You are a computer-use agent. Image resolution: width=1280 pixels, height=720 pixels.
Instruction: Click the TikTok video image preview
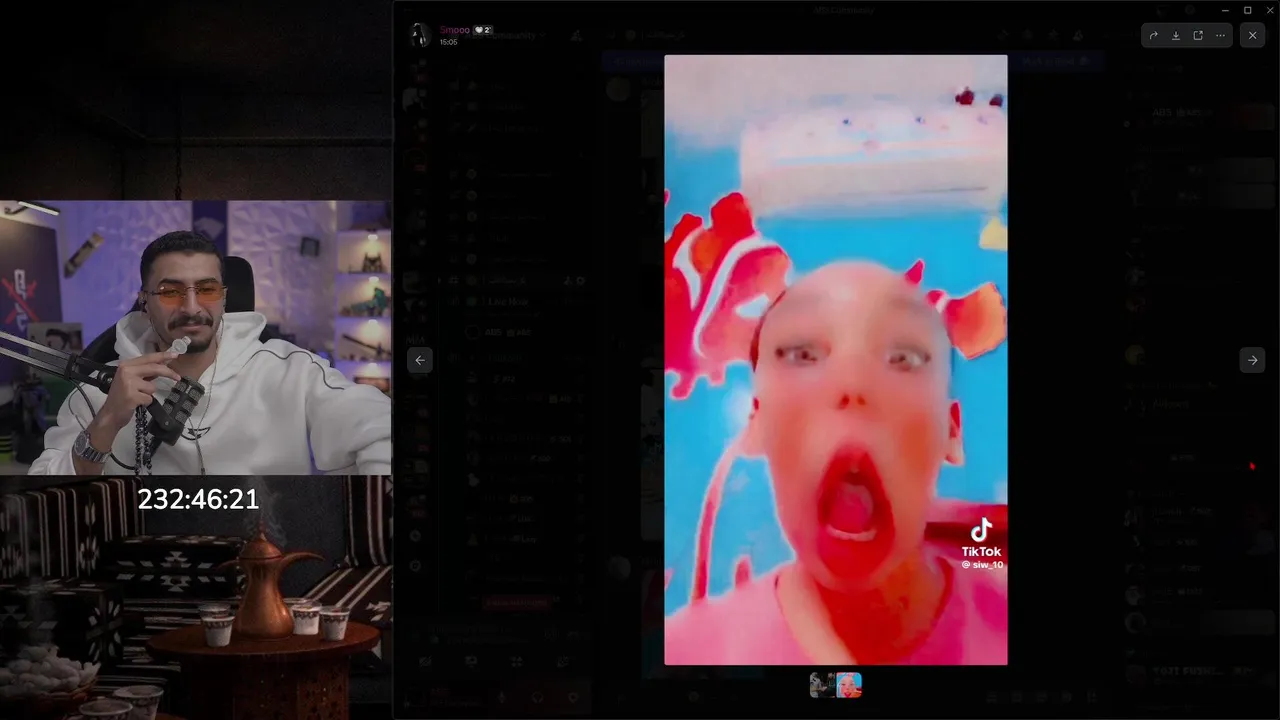[x=836, y=360]
